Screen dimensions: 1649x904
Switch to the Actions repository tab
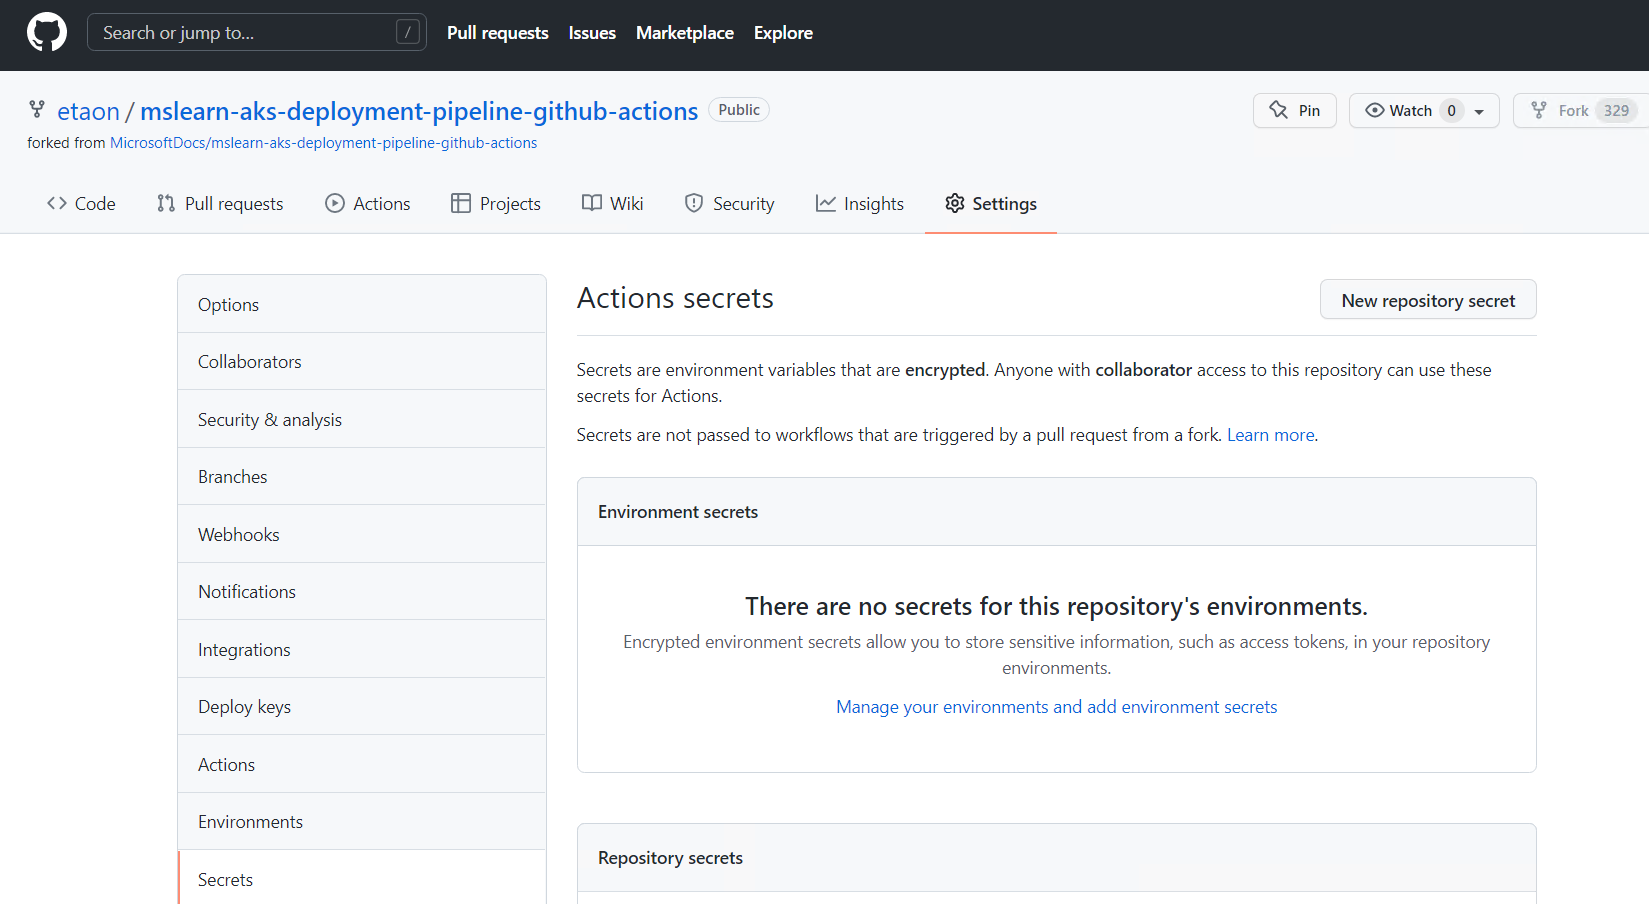click(x=368, y=203)
